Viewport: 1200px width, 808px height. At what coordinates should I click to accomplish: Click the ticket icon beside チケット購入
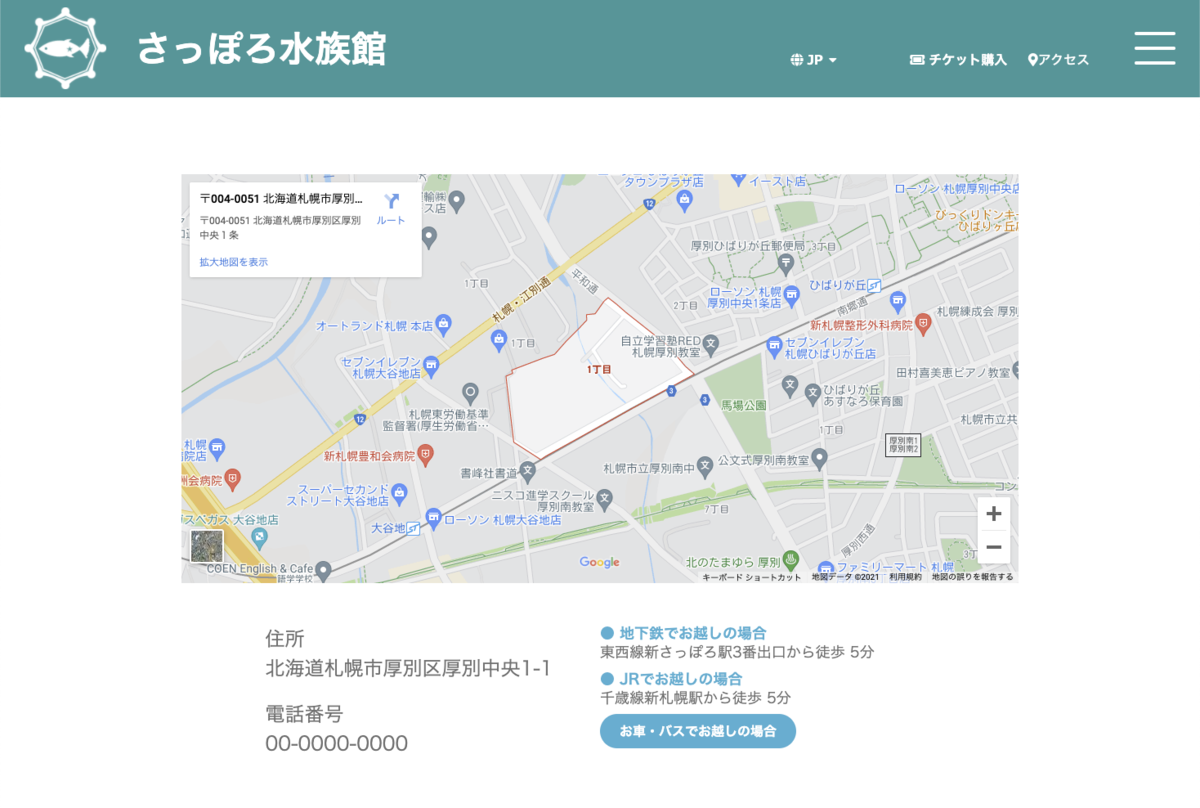[x=917, y=59]
